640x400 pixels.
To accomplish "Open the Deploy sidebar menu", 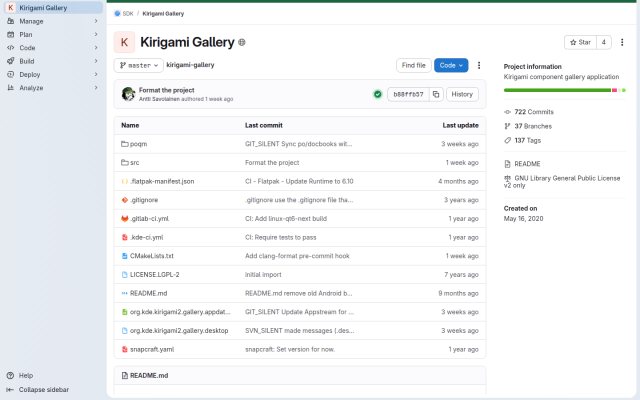I will point(53,75).
